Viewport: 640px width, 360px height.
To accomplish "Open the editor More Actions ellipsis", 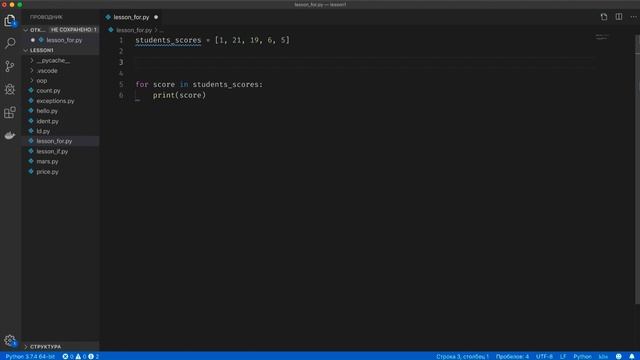I will [633, 17].
